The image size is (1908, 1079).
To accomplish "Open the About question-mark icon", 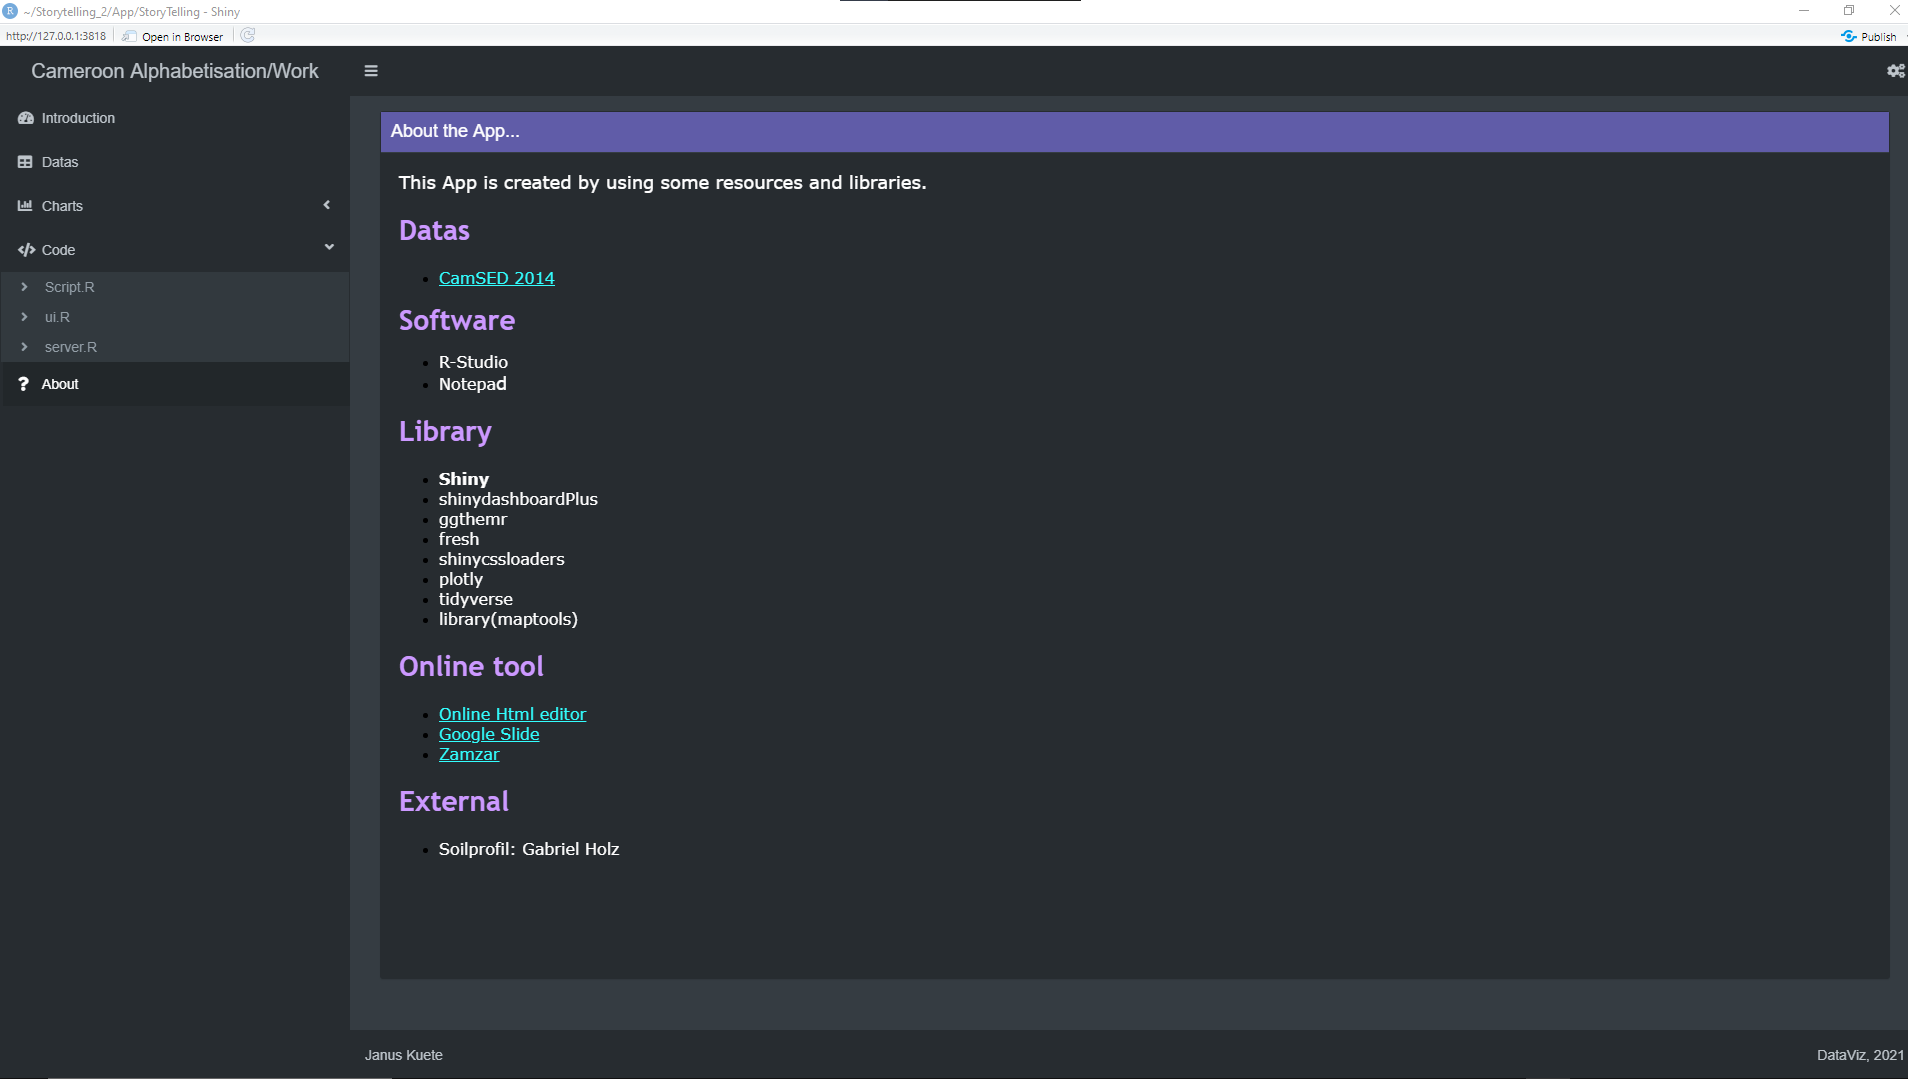I will click(x=23, y=383).
